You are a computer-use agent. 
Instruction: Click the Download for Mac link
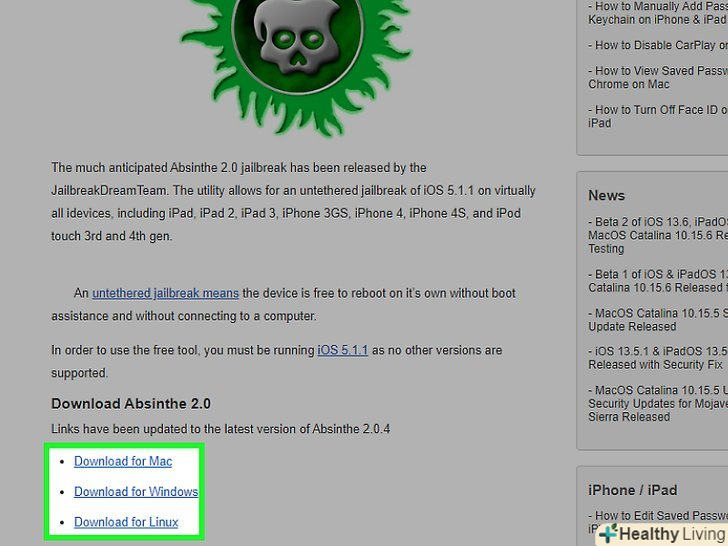pos(123,461)
